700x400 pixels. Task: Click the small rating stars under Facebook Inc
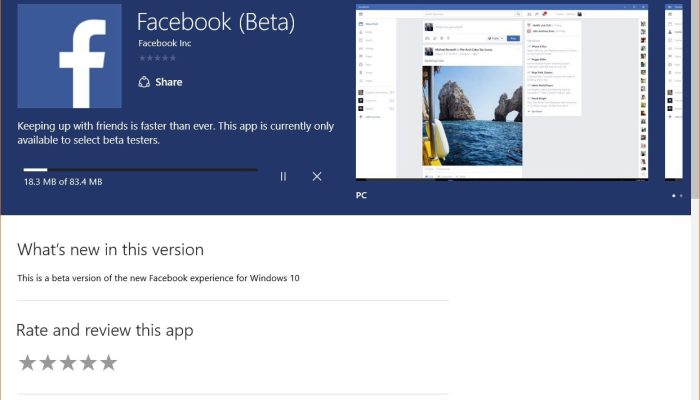click(x=156, y=58)
